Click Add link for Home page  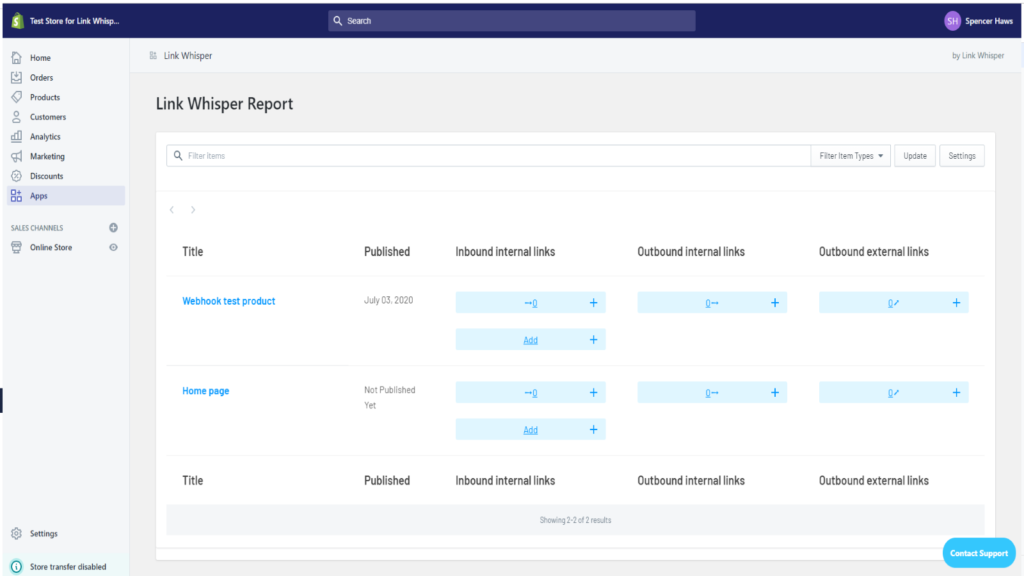530,430
